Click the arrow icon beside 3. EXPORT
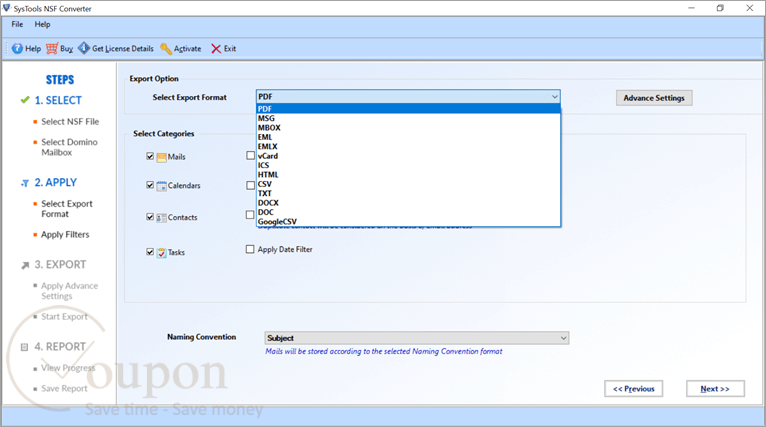The width and height of the screenshot is (766, 427). 25,265
